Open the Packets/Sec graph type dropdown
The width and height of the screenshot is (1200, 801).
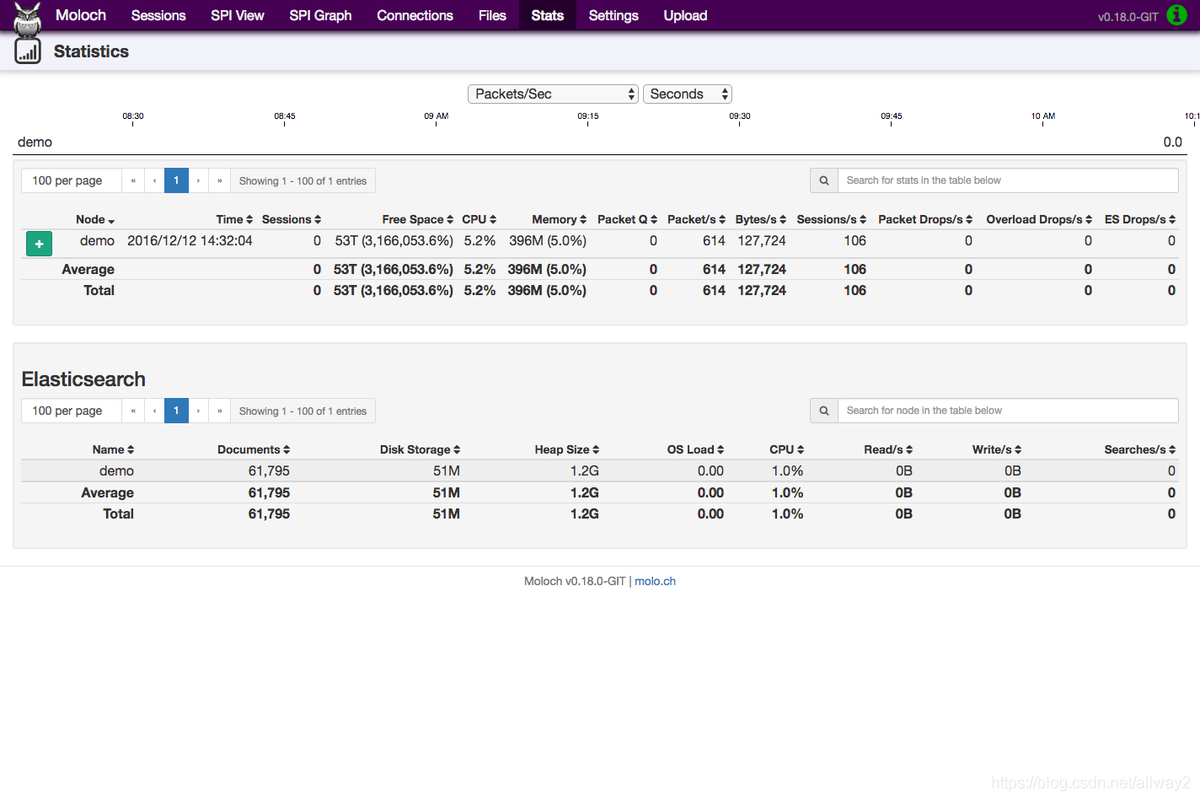coord(553,94)
